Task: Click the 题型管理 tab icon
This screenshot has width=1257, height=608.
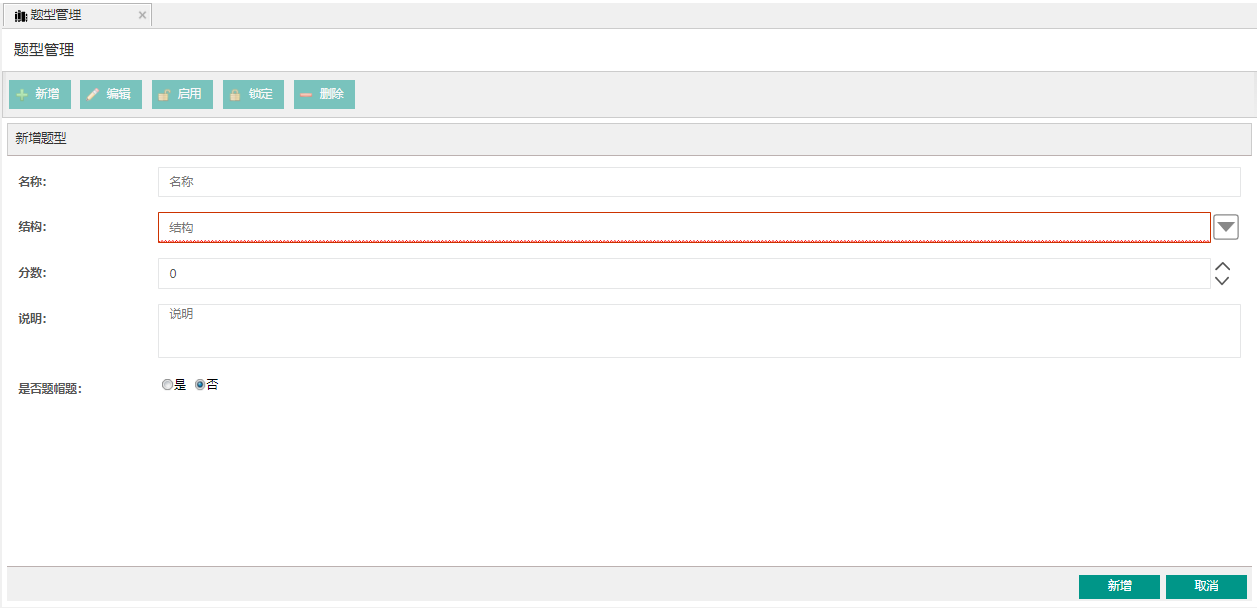Action: [x=21, y=16]
